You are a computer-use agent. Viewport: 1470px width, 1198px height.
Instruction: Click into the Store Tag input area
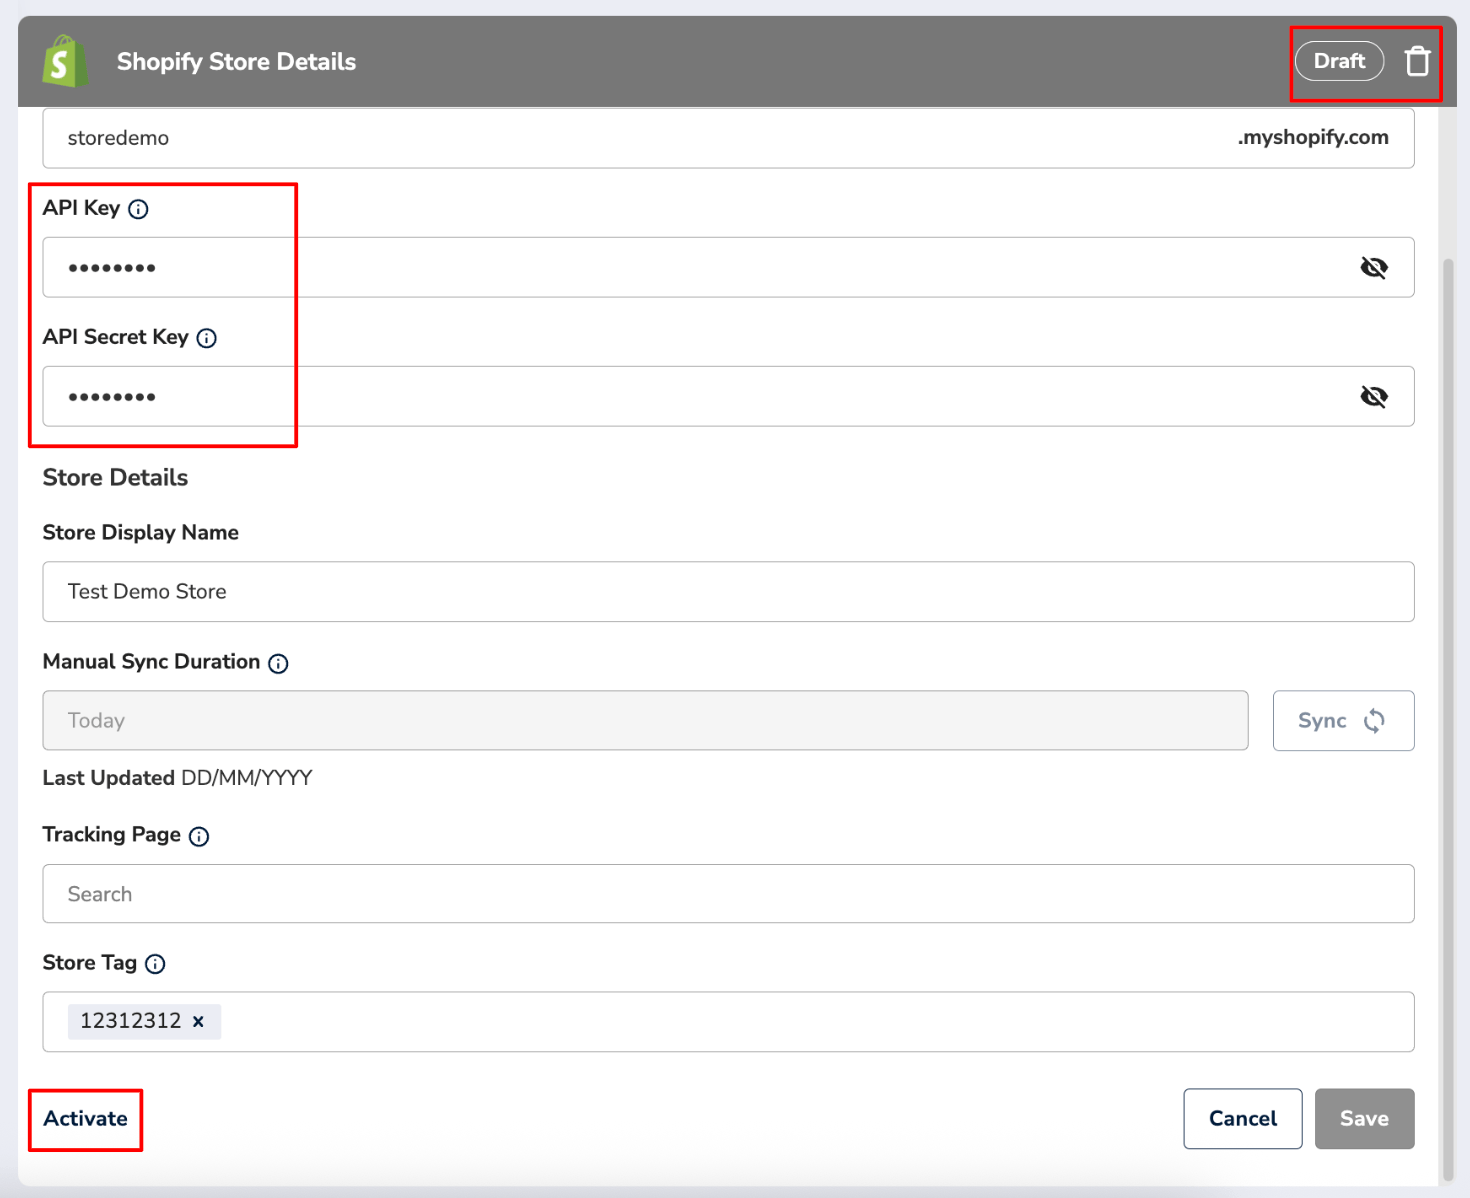pos(728,1021)
